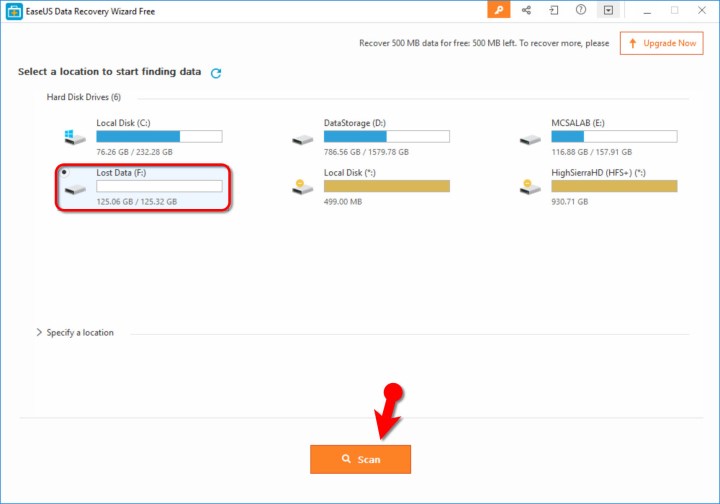Click the EaseUS app logo icon
720x504 pixels.
pos(12,10)
